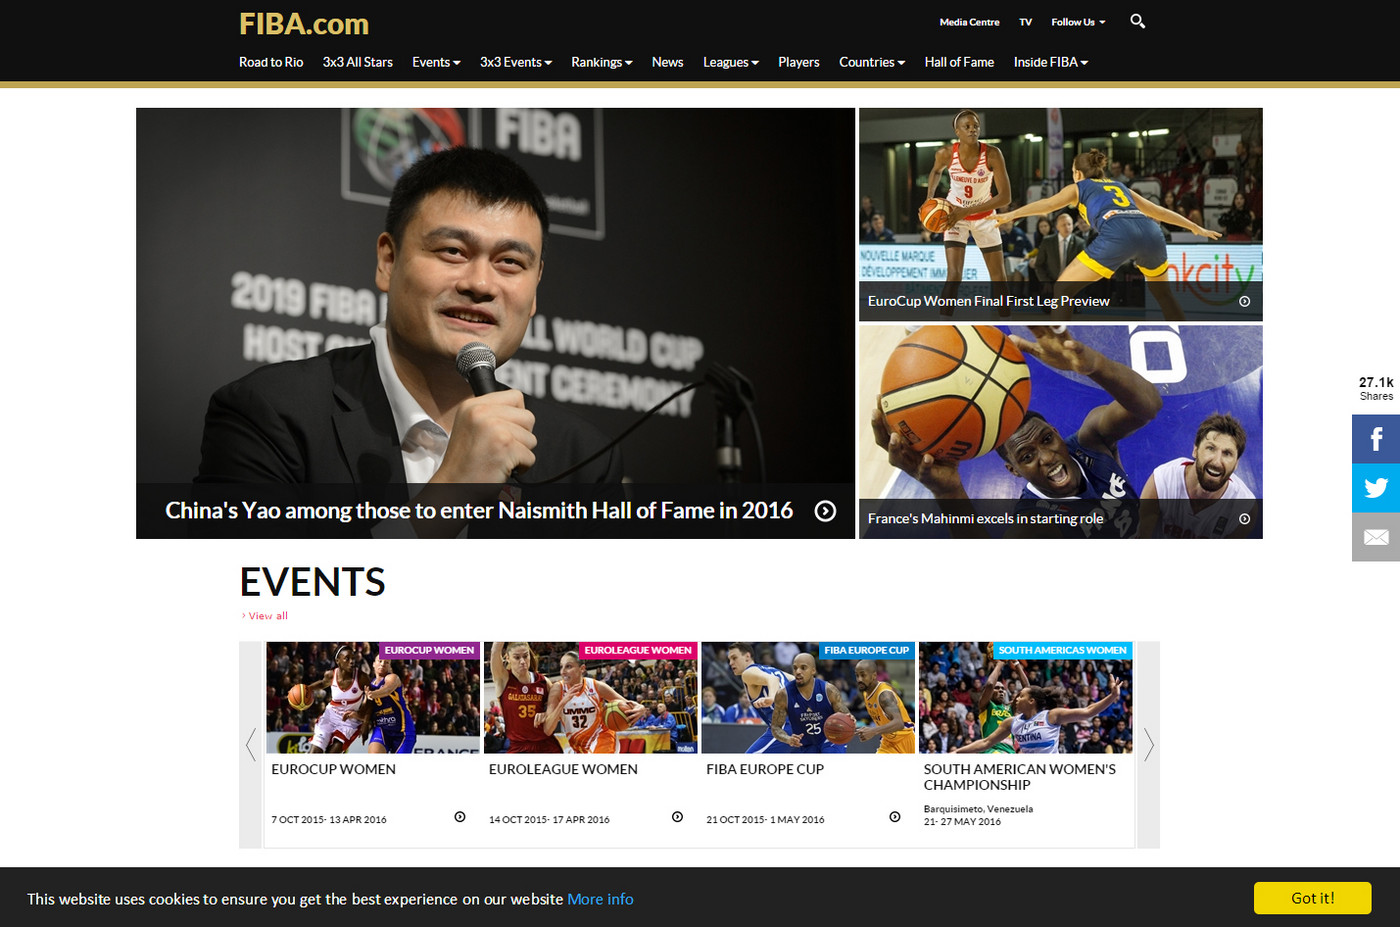Viewport: 1400px width, 927px height.
Task: Click purple EUROCUP WOMEN tag label
Action: 429,650
